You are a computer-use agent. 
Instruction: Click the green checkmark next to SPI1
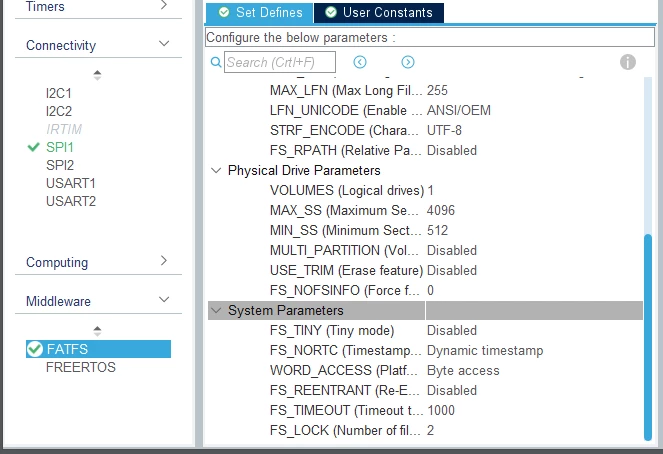[x=33, y=147]
